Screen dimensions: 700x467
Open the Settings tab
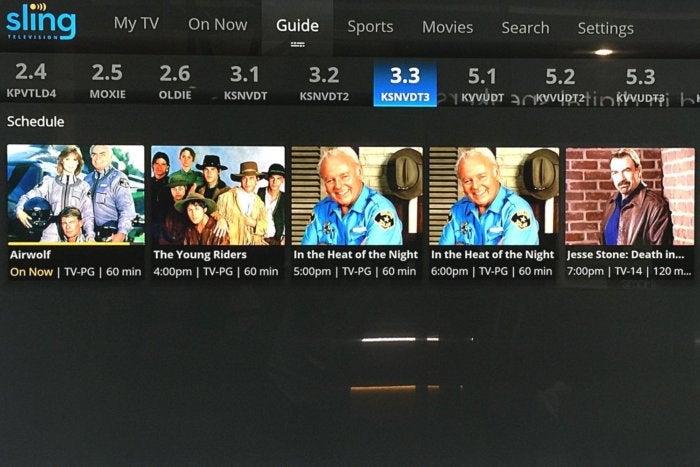(x=605, y=29)
